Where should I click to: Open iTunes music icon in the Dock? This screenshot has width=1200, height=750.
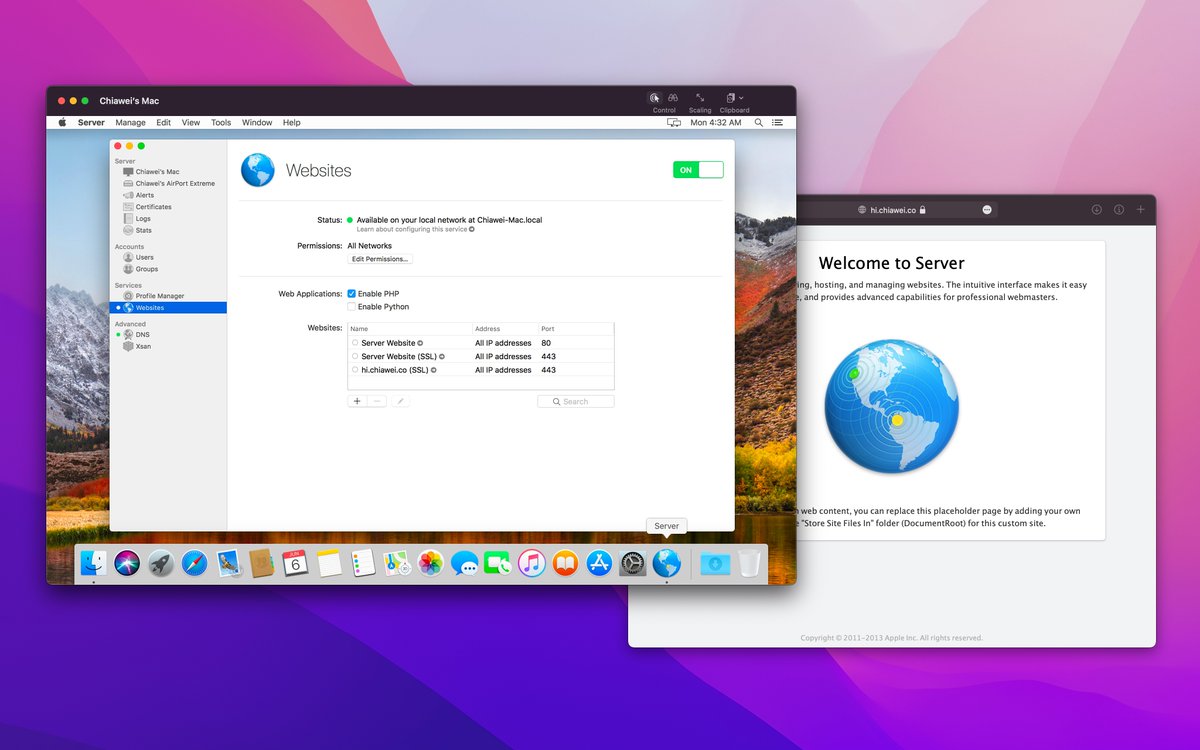click(531, 563)
